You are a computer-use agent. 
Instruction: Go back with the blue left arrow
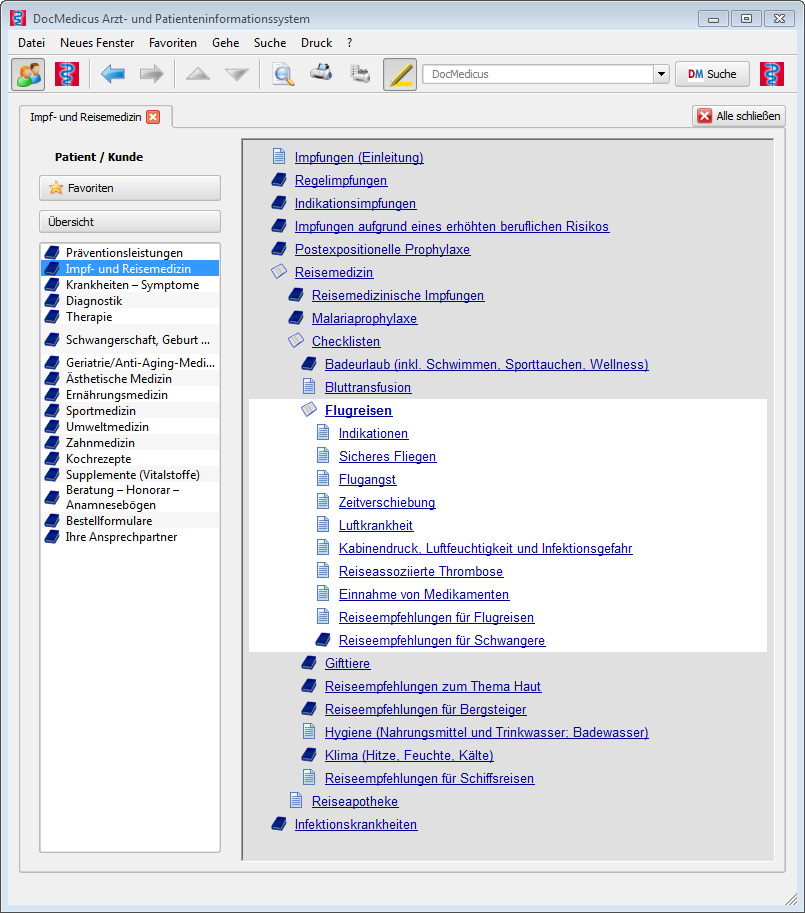[x=112, y=74]
